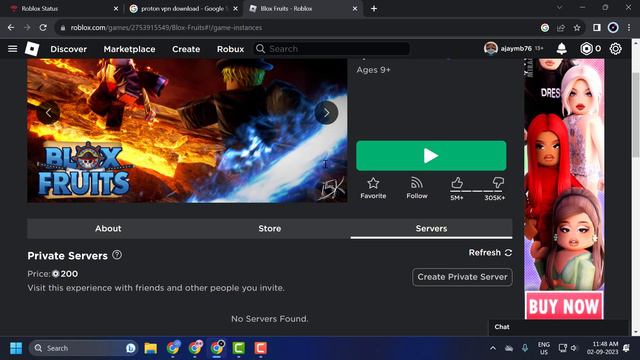This screenshot has height=360, width=640.
Task: Open Private Servers help question mark
Action: (x=117, y=255)
